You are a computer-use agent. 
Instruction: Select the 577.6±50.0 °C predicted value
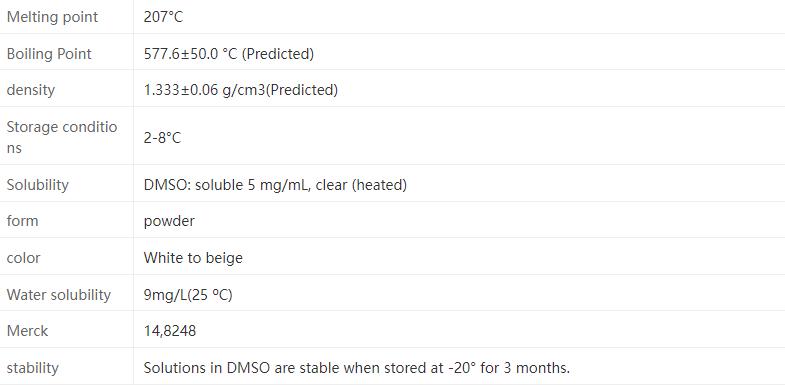click(229, 54)
